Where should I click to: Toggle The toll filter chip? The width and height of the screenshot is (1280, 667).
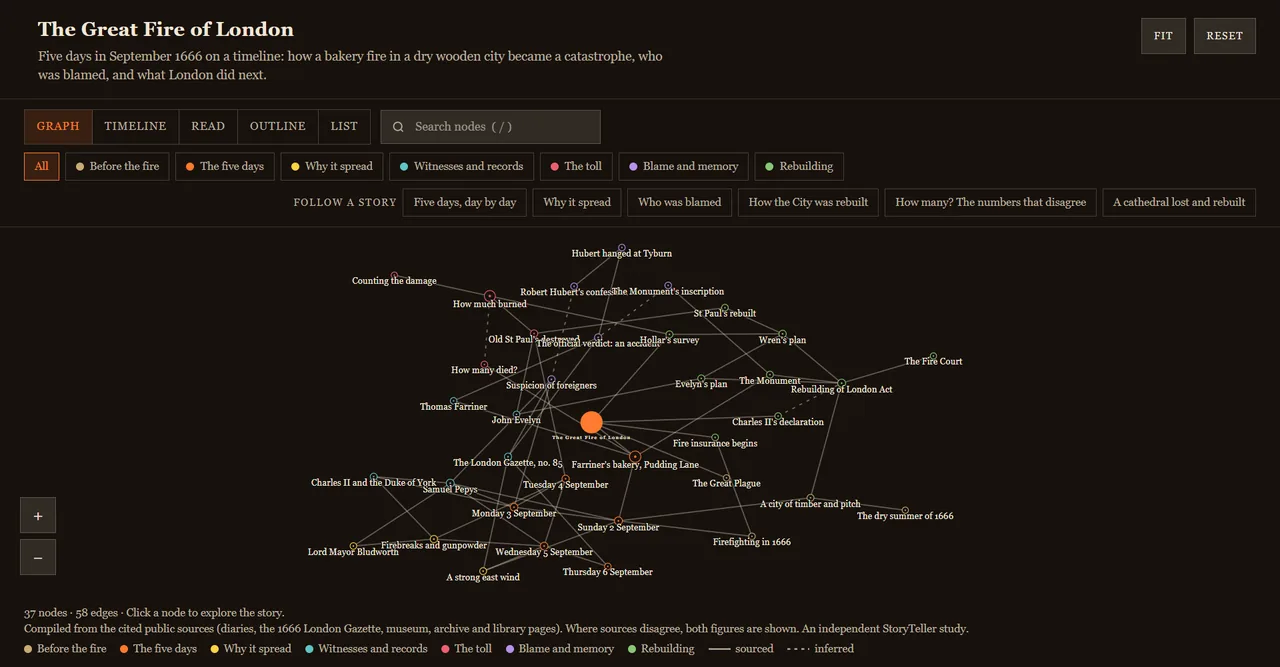[x=576, y=166]
